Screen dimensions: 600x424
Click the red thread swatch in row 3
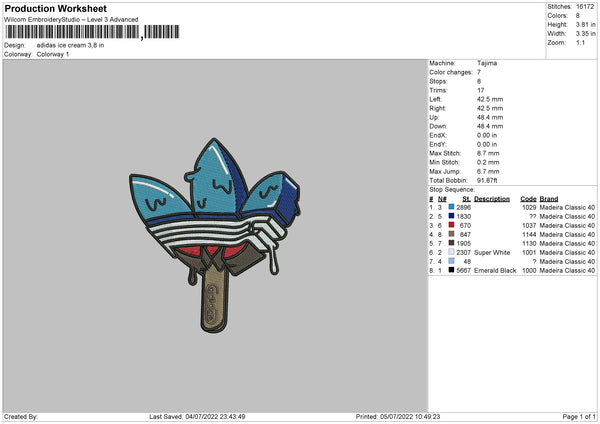[452, 225]
